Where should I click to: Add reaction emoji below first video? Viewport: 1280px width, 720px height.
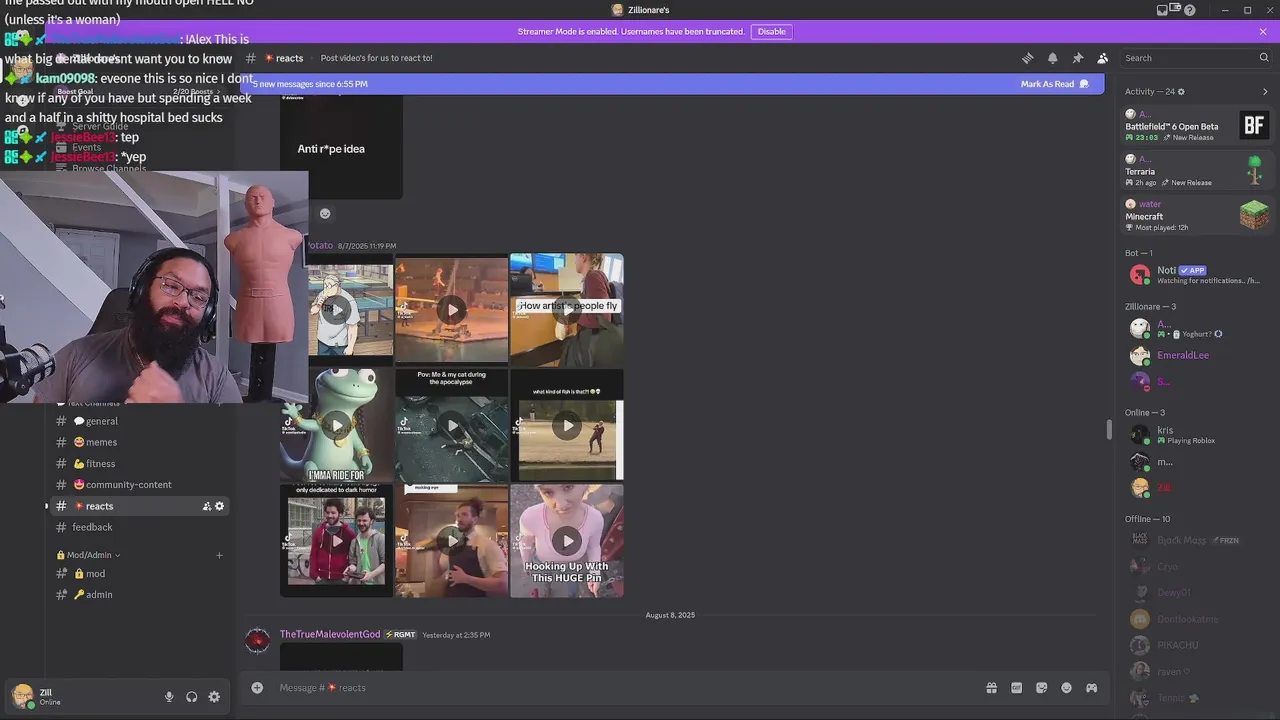(324, 213)
